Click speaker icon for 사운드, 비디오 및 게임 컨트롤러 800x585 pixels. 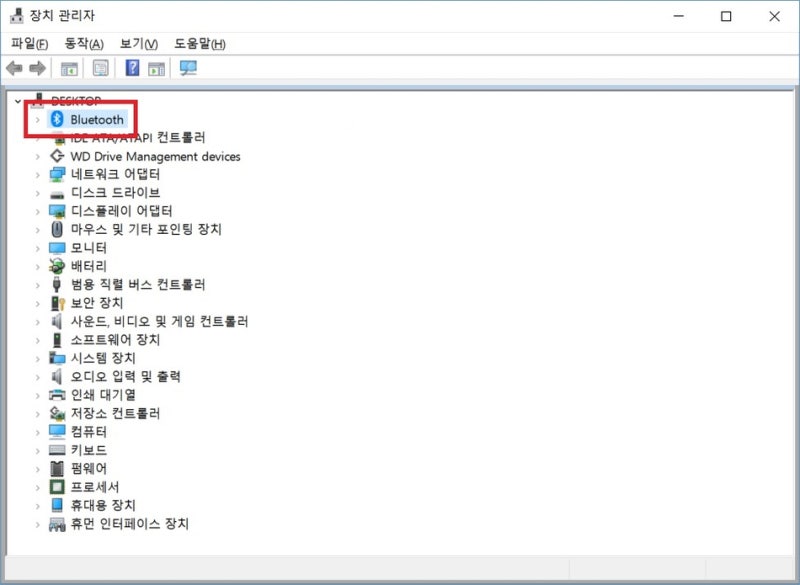click(x=57, y=321)
